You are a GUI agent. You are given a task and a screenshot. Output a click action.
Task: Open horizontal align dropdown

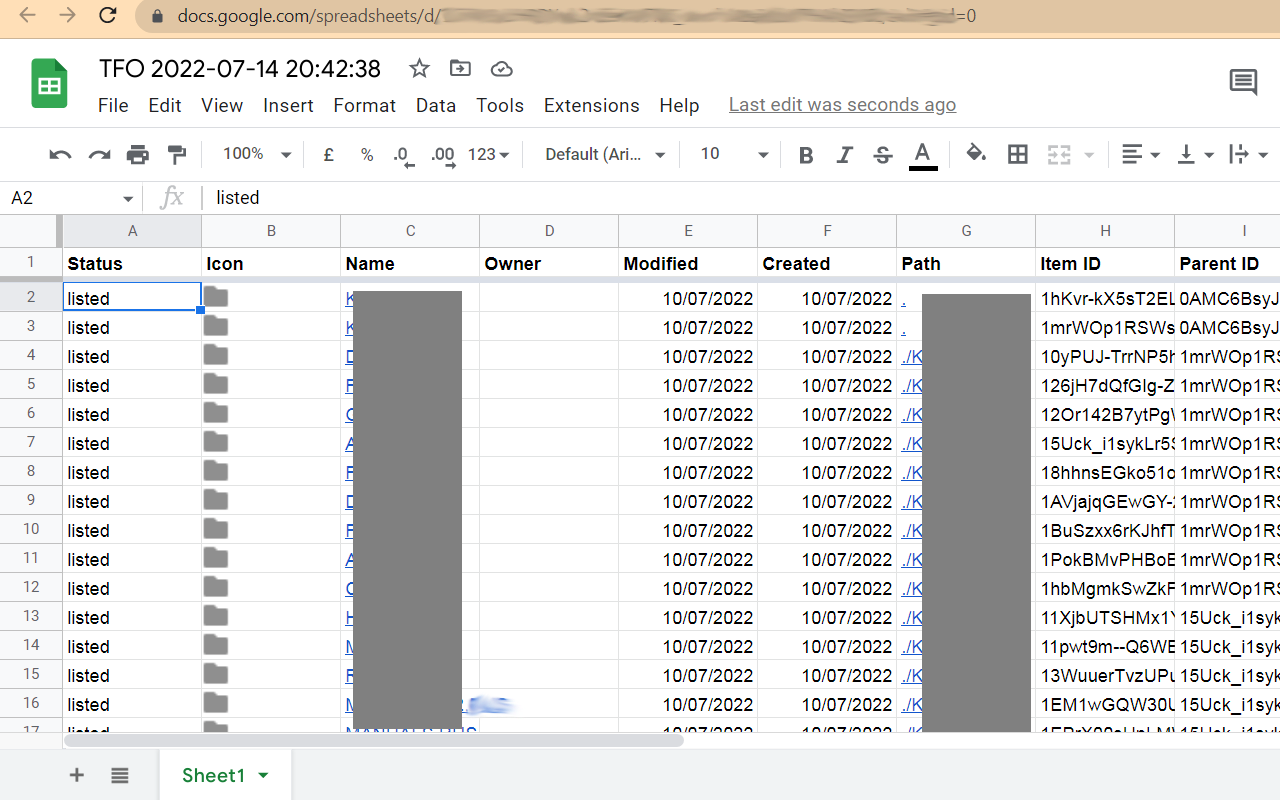click(x=1140, y=154)
